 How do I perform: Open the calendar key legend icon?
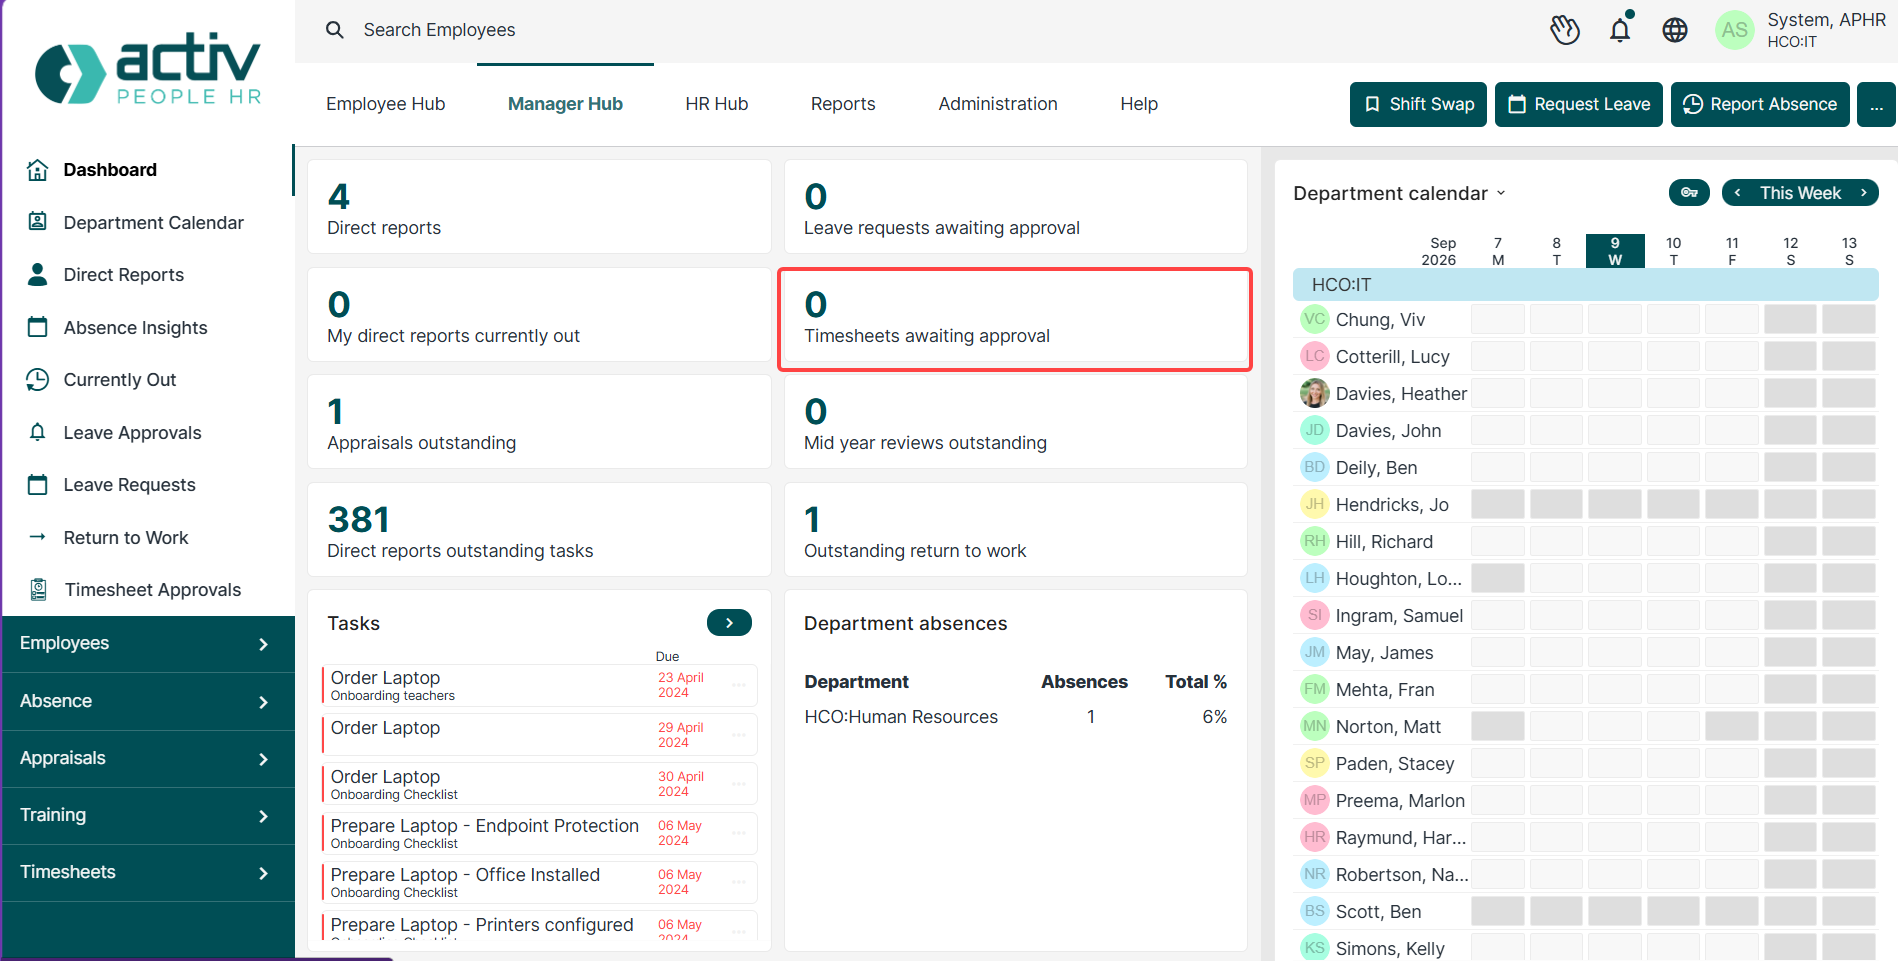click(x=1689, y=193)
